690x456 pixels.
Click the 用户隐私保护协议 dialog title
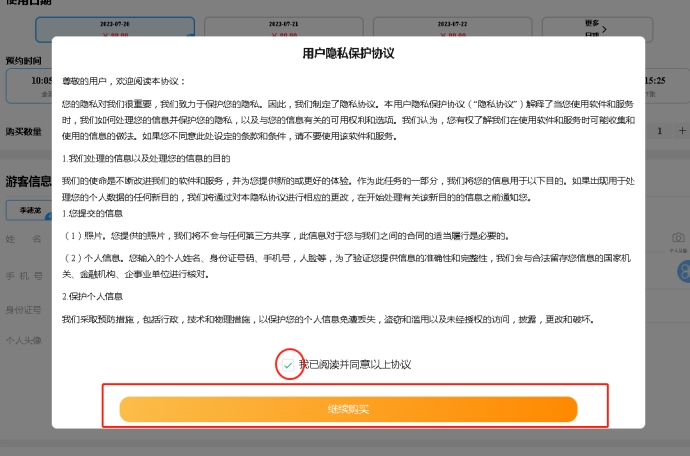tap(348, 54)
